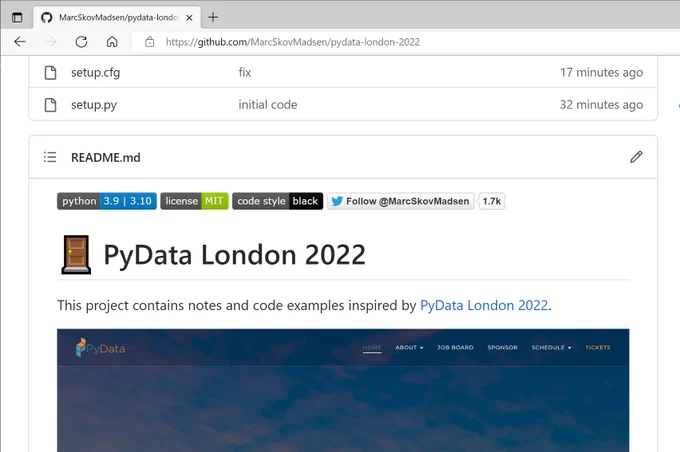Click the PyData London 2022 heading
Screen dimensions: 680x452
click(x=235, y=255)
